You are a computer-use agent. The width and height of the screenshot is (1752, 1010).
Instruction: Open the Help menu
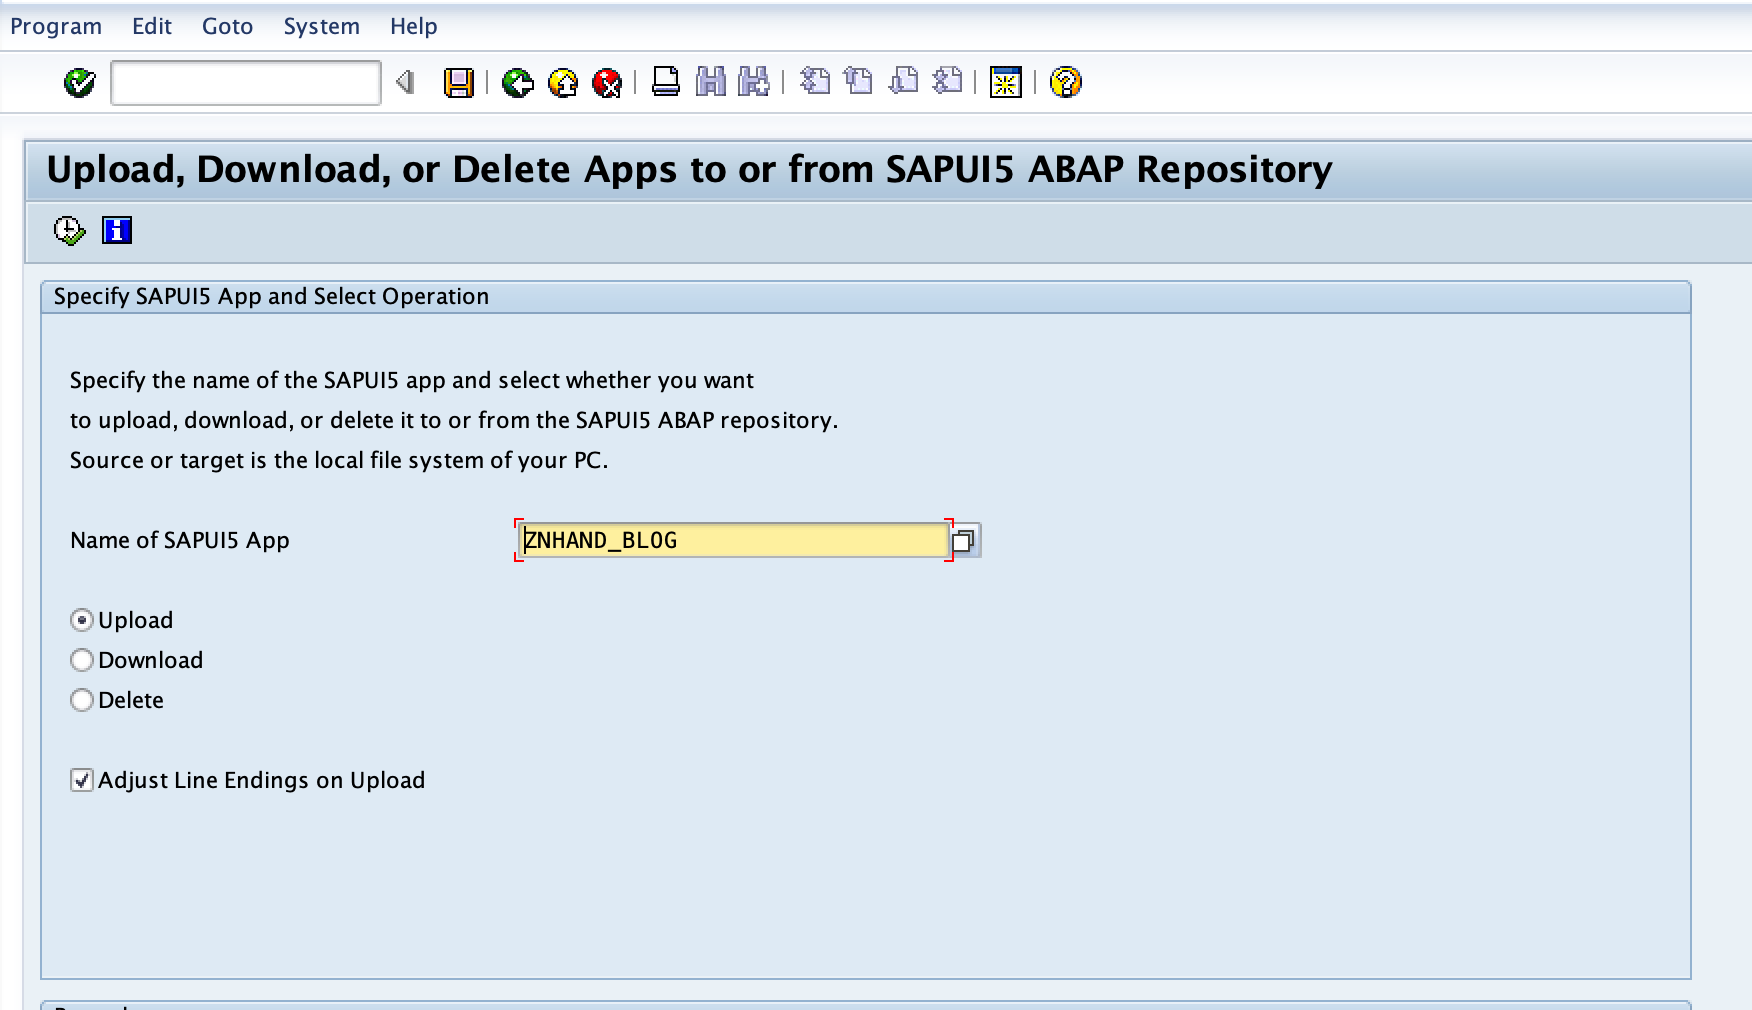tap(413, 26)
